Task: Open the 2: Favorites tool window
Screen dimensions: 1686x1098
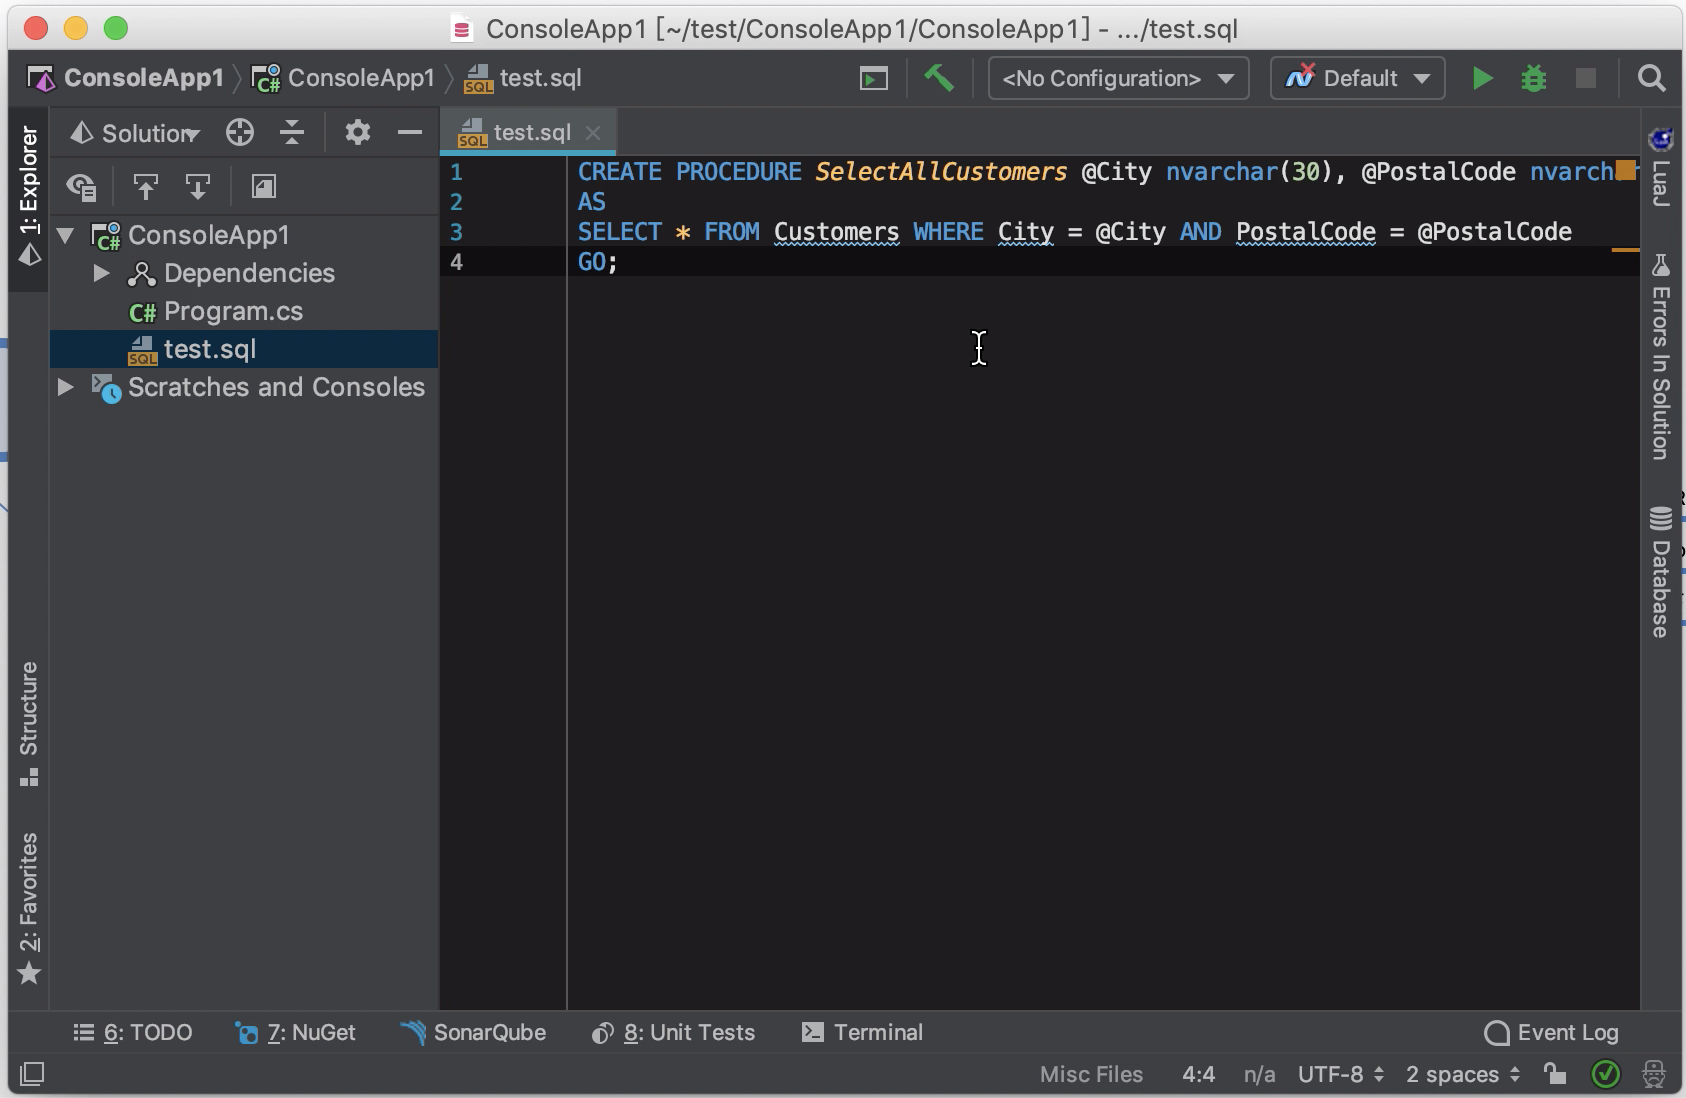Action: pyautogui.click(x=29, y=907)
